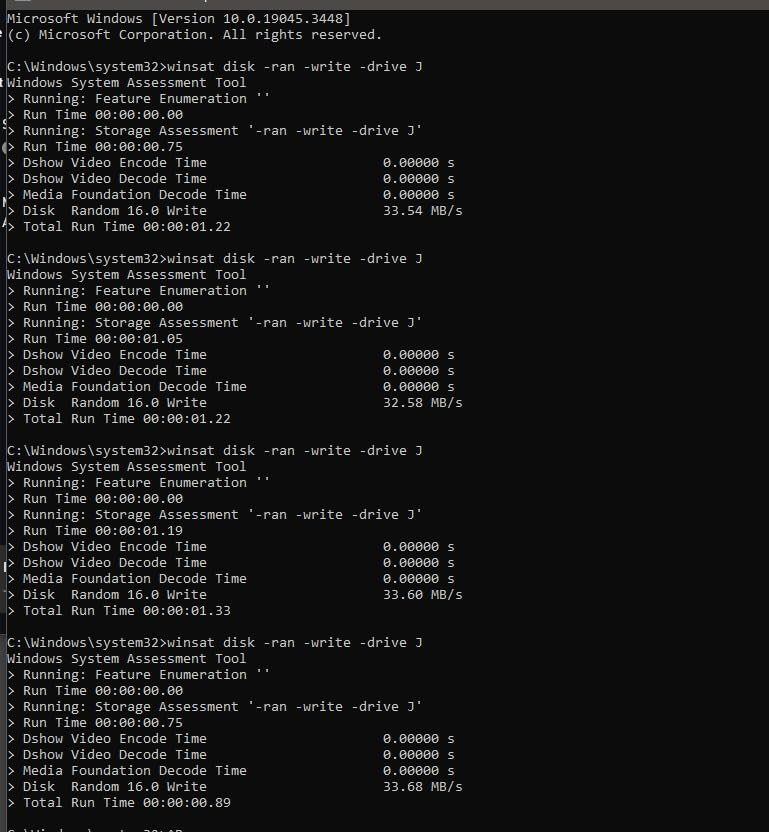Click Total Run Time 00:00:01.33 line
The image size is (769, 832).
pos(119,611)
